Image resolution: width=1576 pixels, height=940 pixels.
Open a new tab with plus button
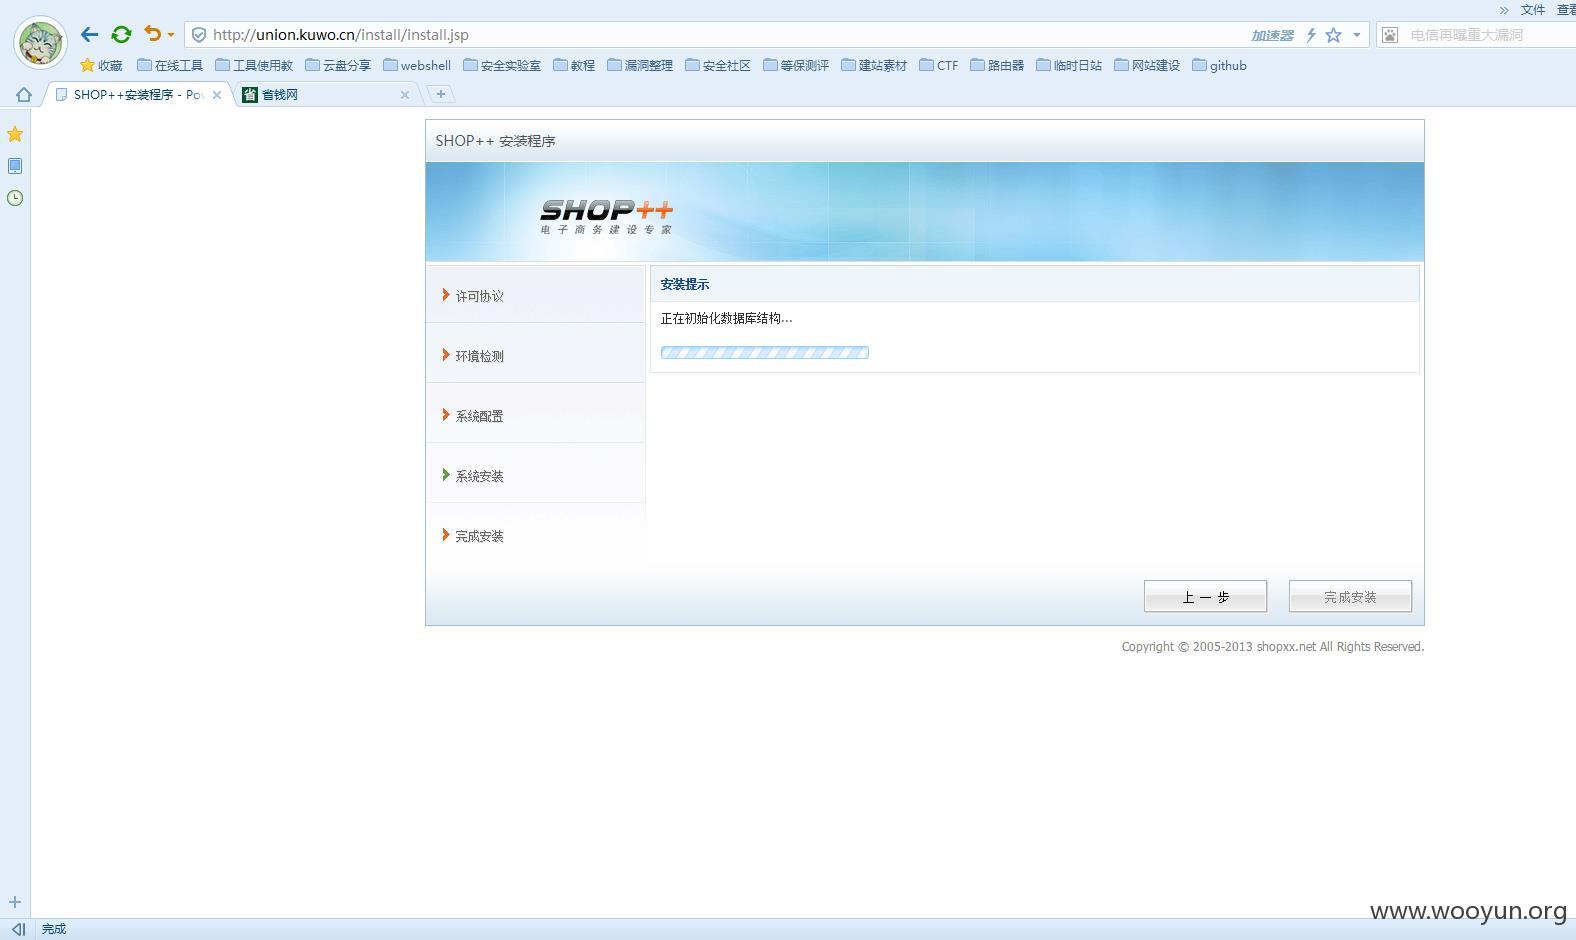tap(440, 94)
